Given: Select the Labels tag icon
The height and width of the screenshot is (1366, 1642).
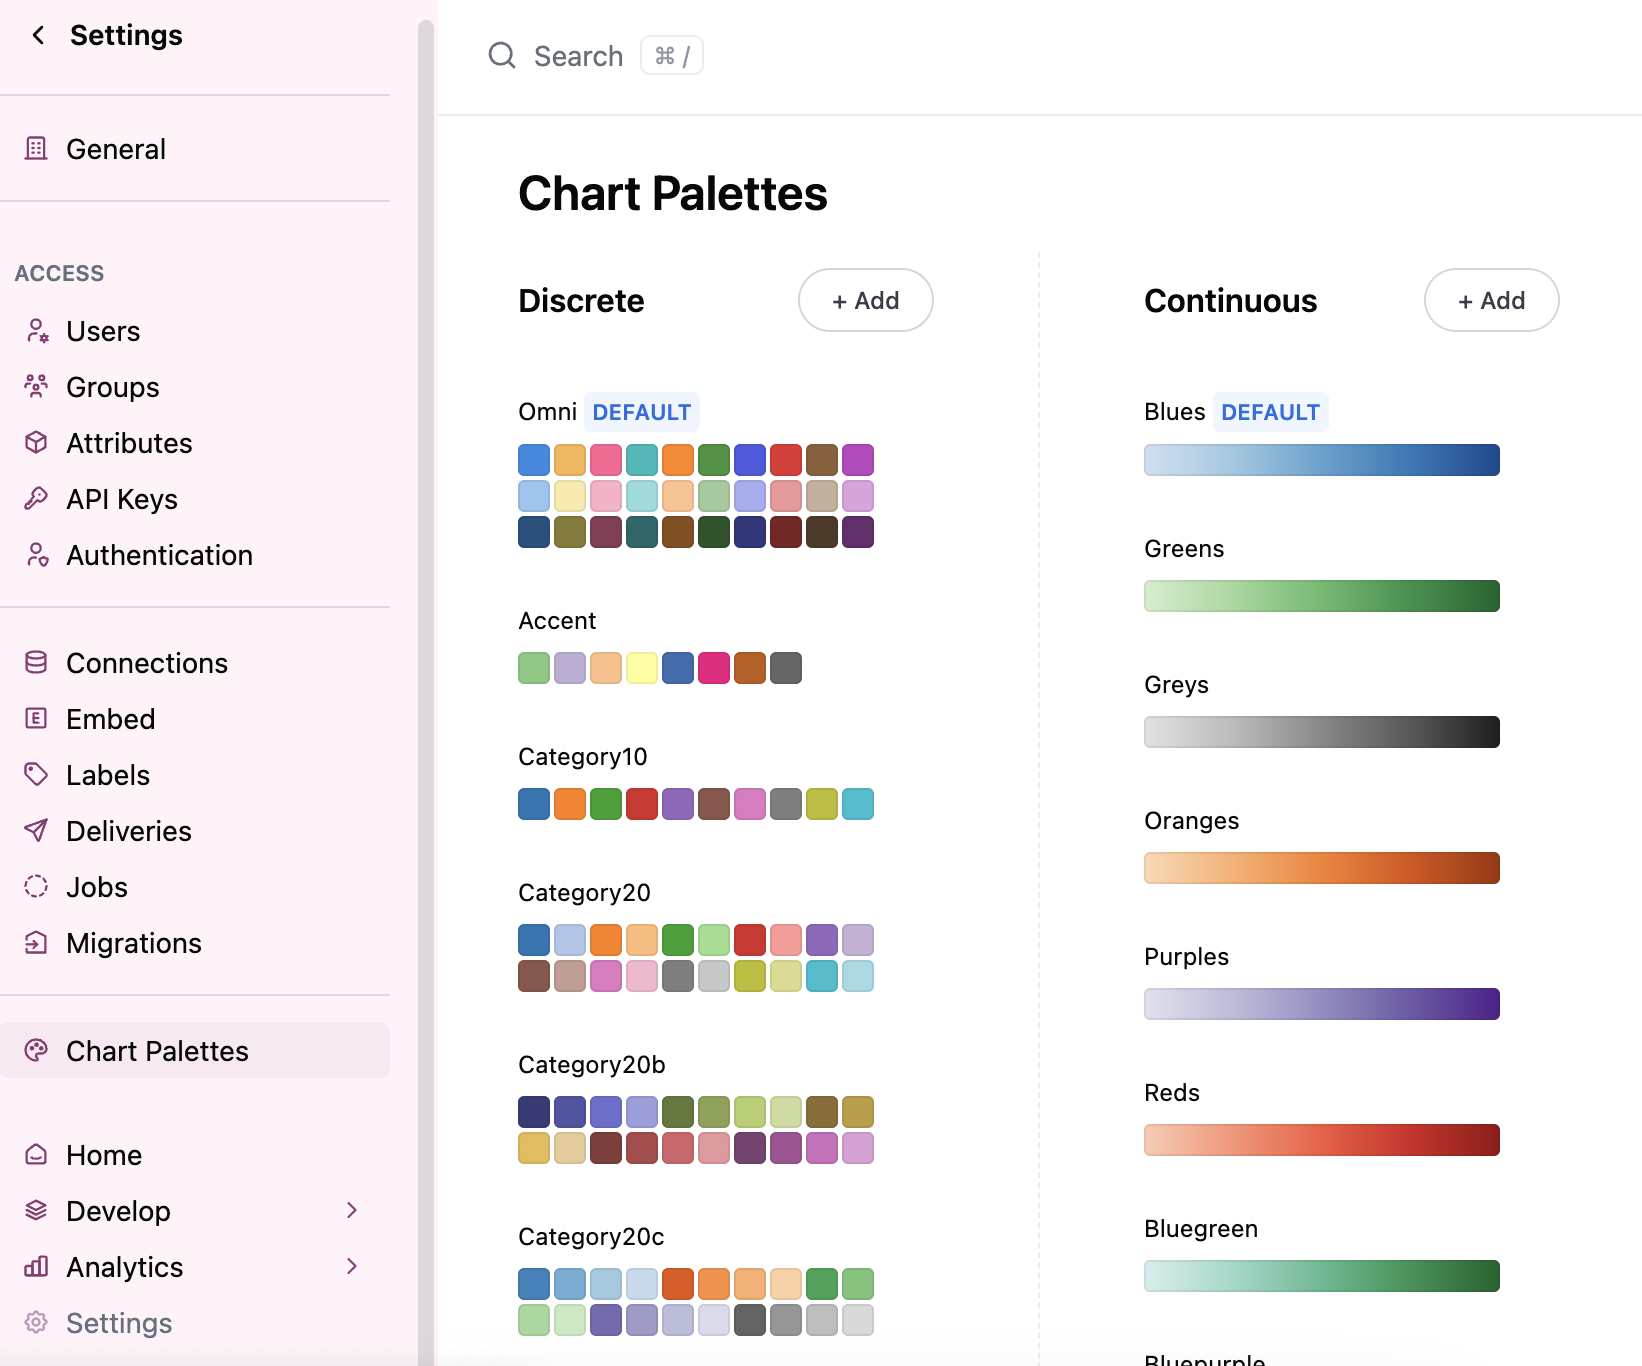Looking at the screenshot, I should tap(37, 775).
